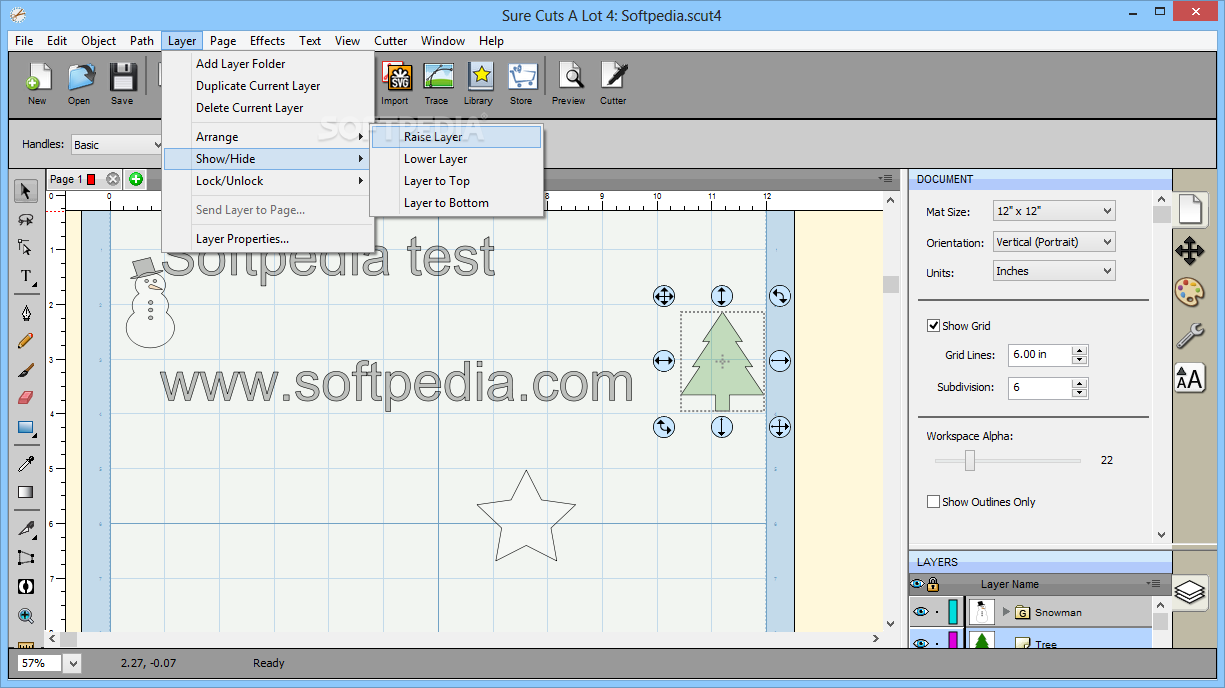Open the Units dropdown
The height and width of the screenshot is (688, 1225).
point(1054,271)
